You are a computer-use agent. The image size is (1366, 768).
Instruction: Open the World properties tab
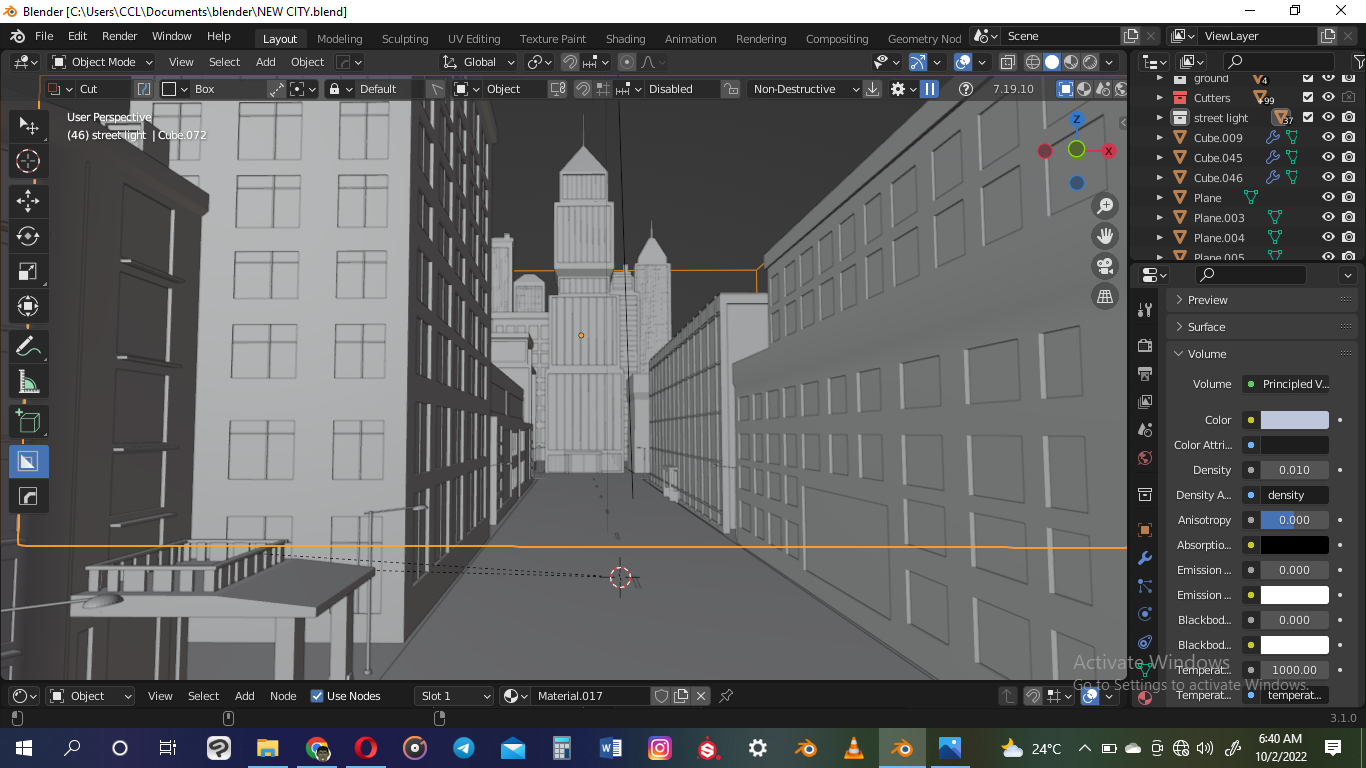click(x=1145, y=458)
